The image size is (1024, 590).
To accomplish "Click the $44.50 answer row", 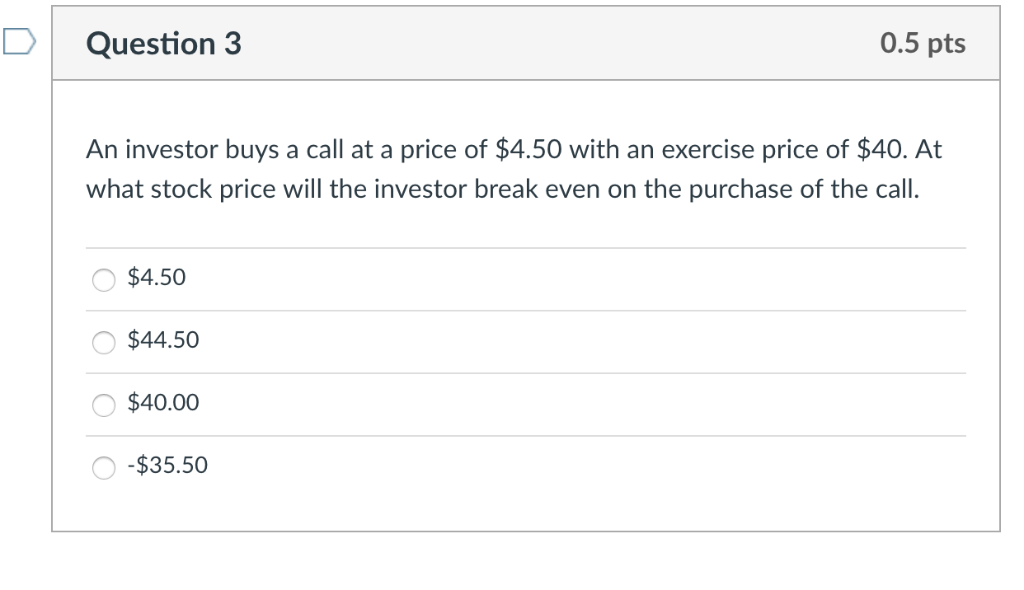I will (x=400, y=341).
